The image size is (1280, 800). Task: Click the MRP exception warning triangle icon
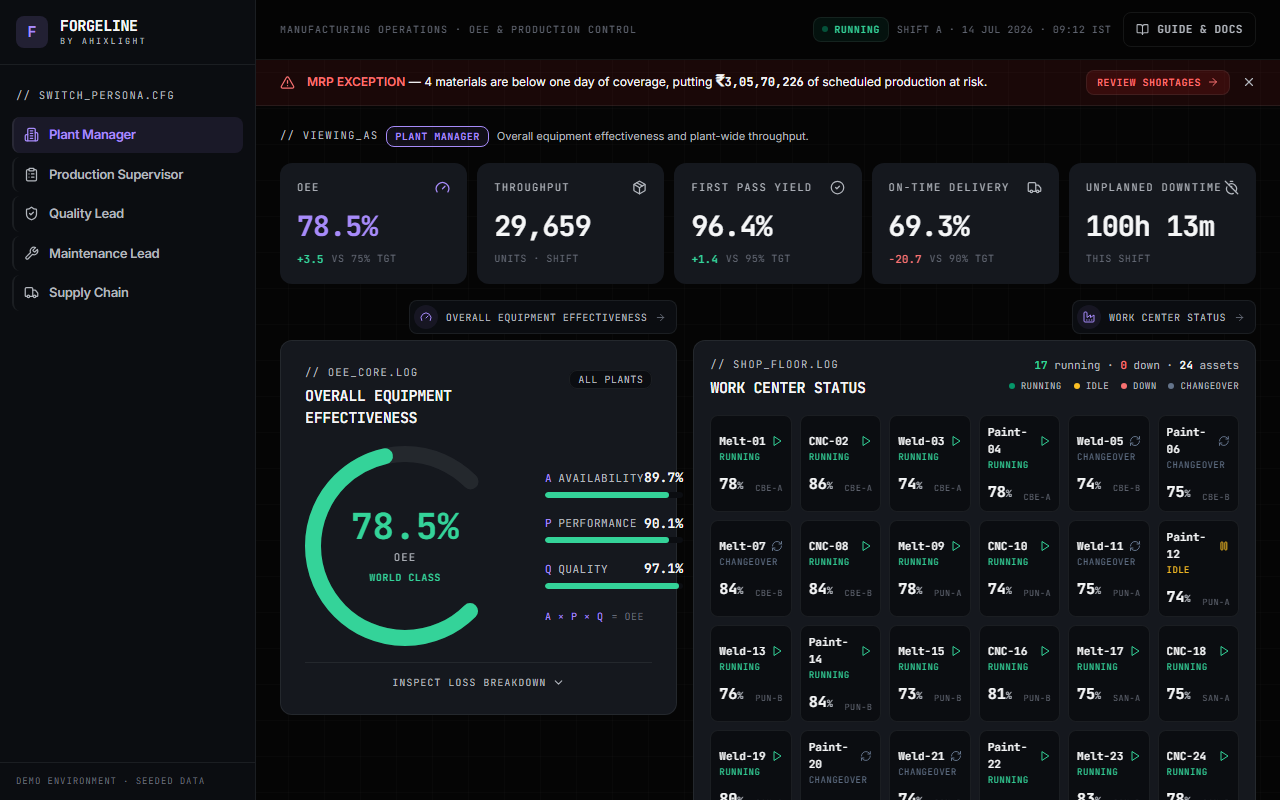pos(288,83)
